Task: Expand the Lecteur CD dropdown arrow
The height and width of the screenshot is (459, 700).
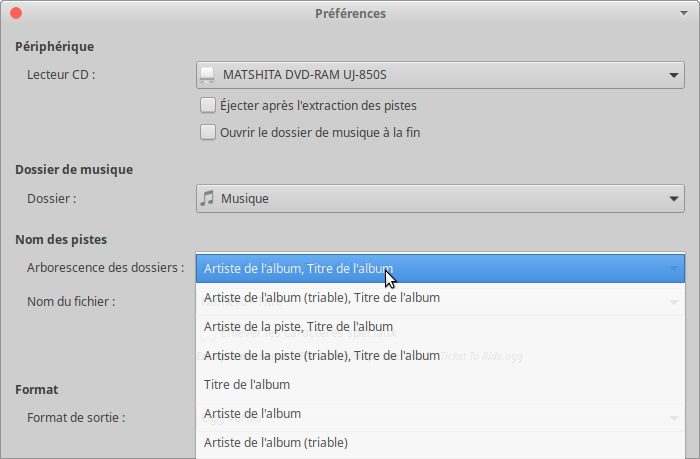Action: pos(674,75)
